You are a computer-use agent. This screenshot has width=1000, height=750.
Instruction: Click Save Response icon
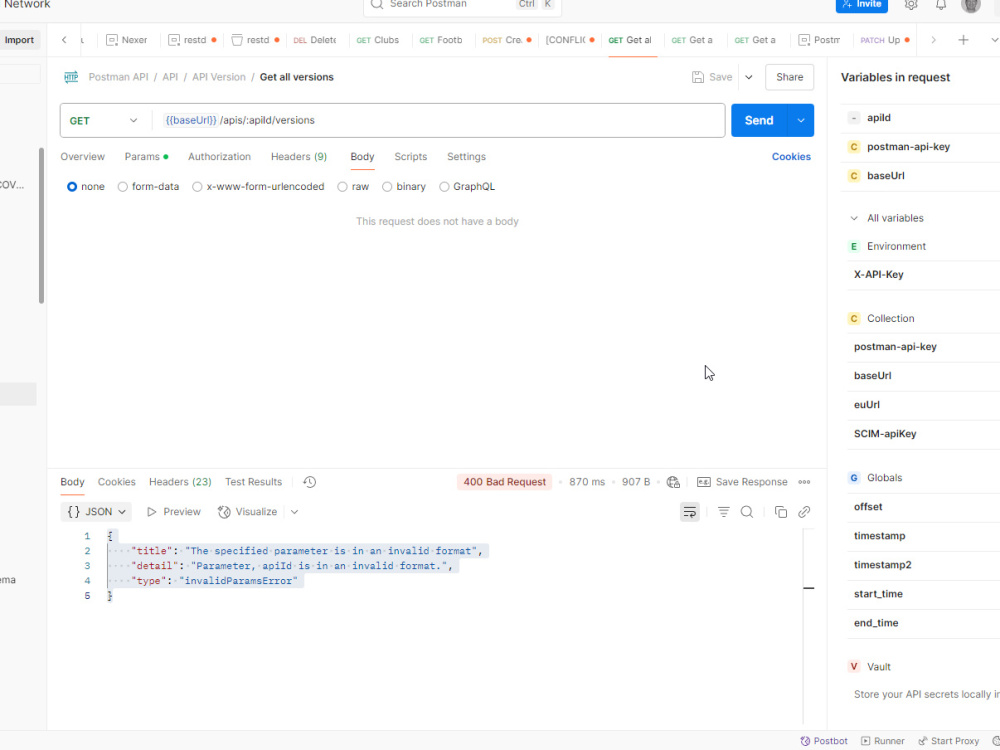pos(703,482)
